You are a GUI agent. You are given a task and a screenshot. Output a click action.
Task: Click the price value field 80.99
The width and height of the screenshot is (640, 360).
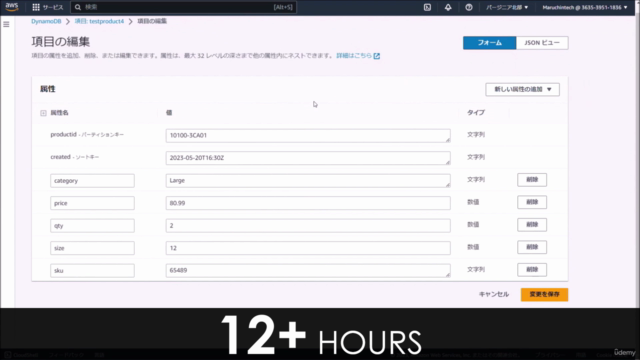pos(308,203)
